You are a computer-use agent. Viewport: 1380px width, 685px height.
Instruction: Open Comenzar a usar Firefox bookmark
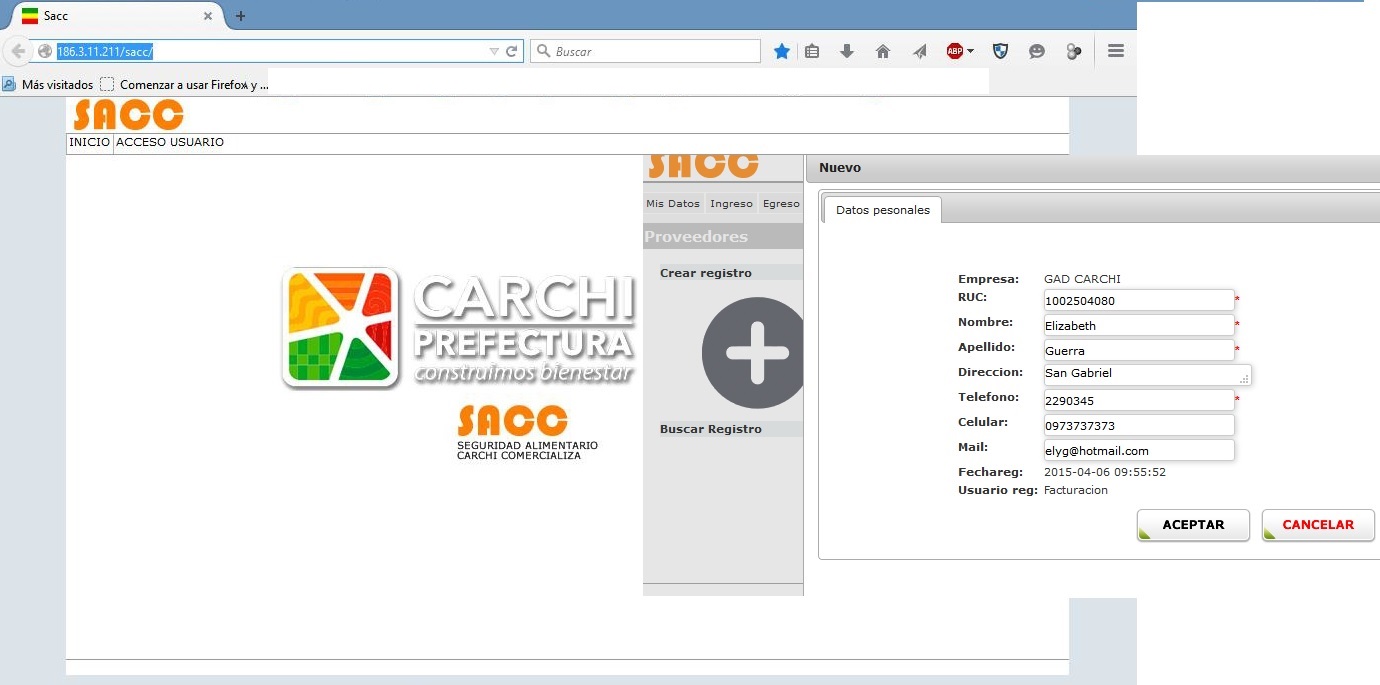point(185,85)
